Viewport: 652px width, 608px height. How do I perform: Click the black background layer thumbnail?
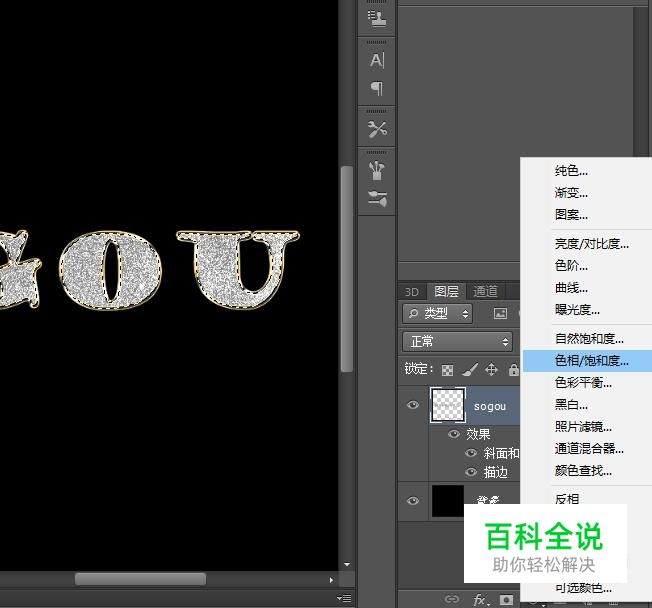448,501
